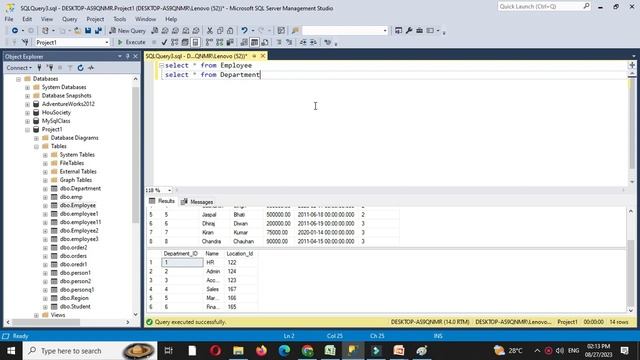
Task: Expand the dbo.Department table node
Action: (x=45, y=189)
